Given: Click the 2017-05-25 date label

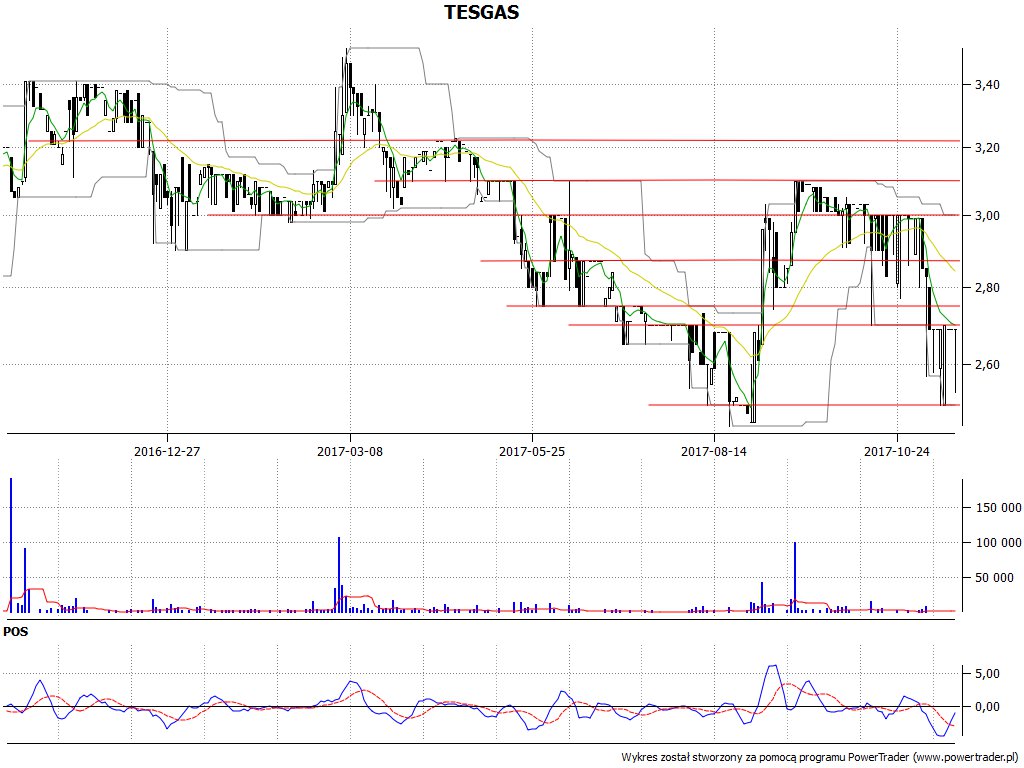Looking at the screenshot, I should pos(532,451).
